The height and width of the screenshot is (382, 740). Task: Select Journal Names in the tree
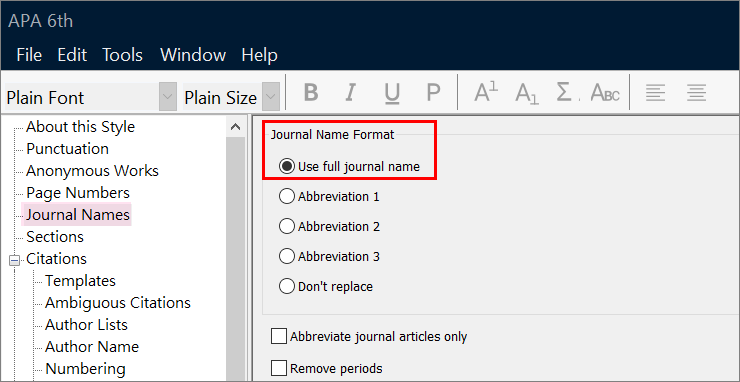(x=77, y=215)
